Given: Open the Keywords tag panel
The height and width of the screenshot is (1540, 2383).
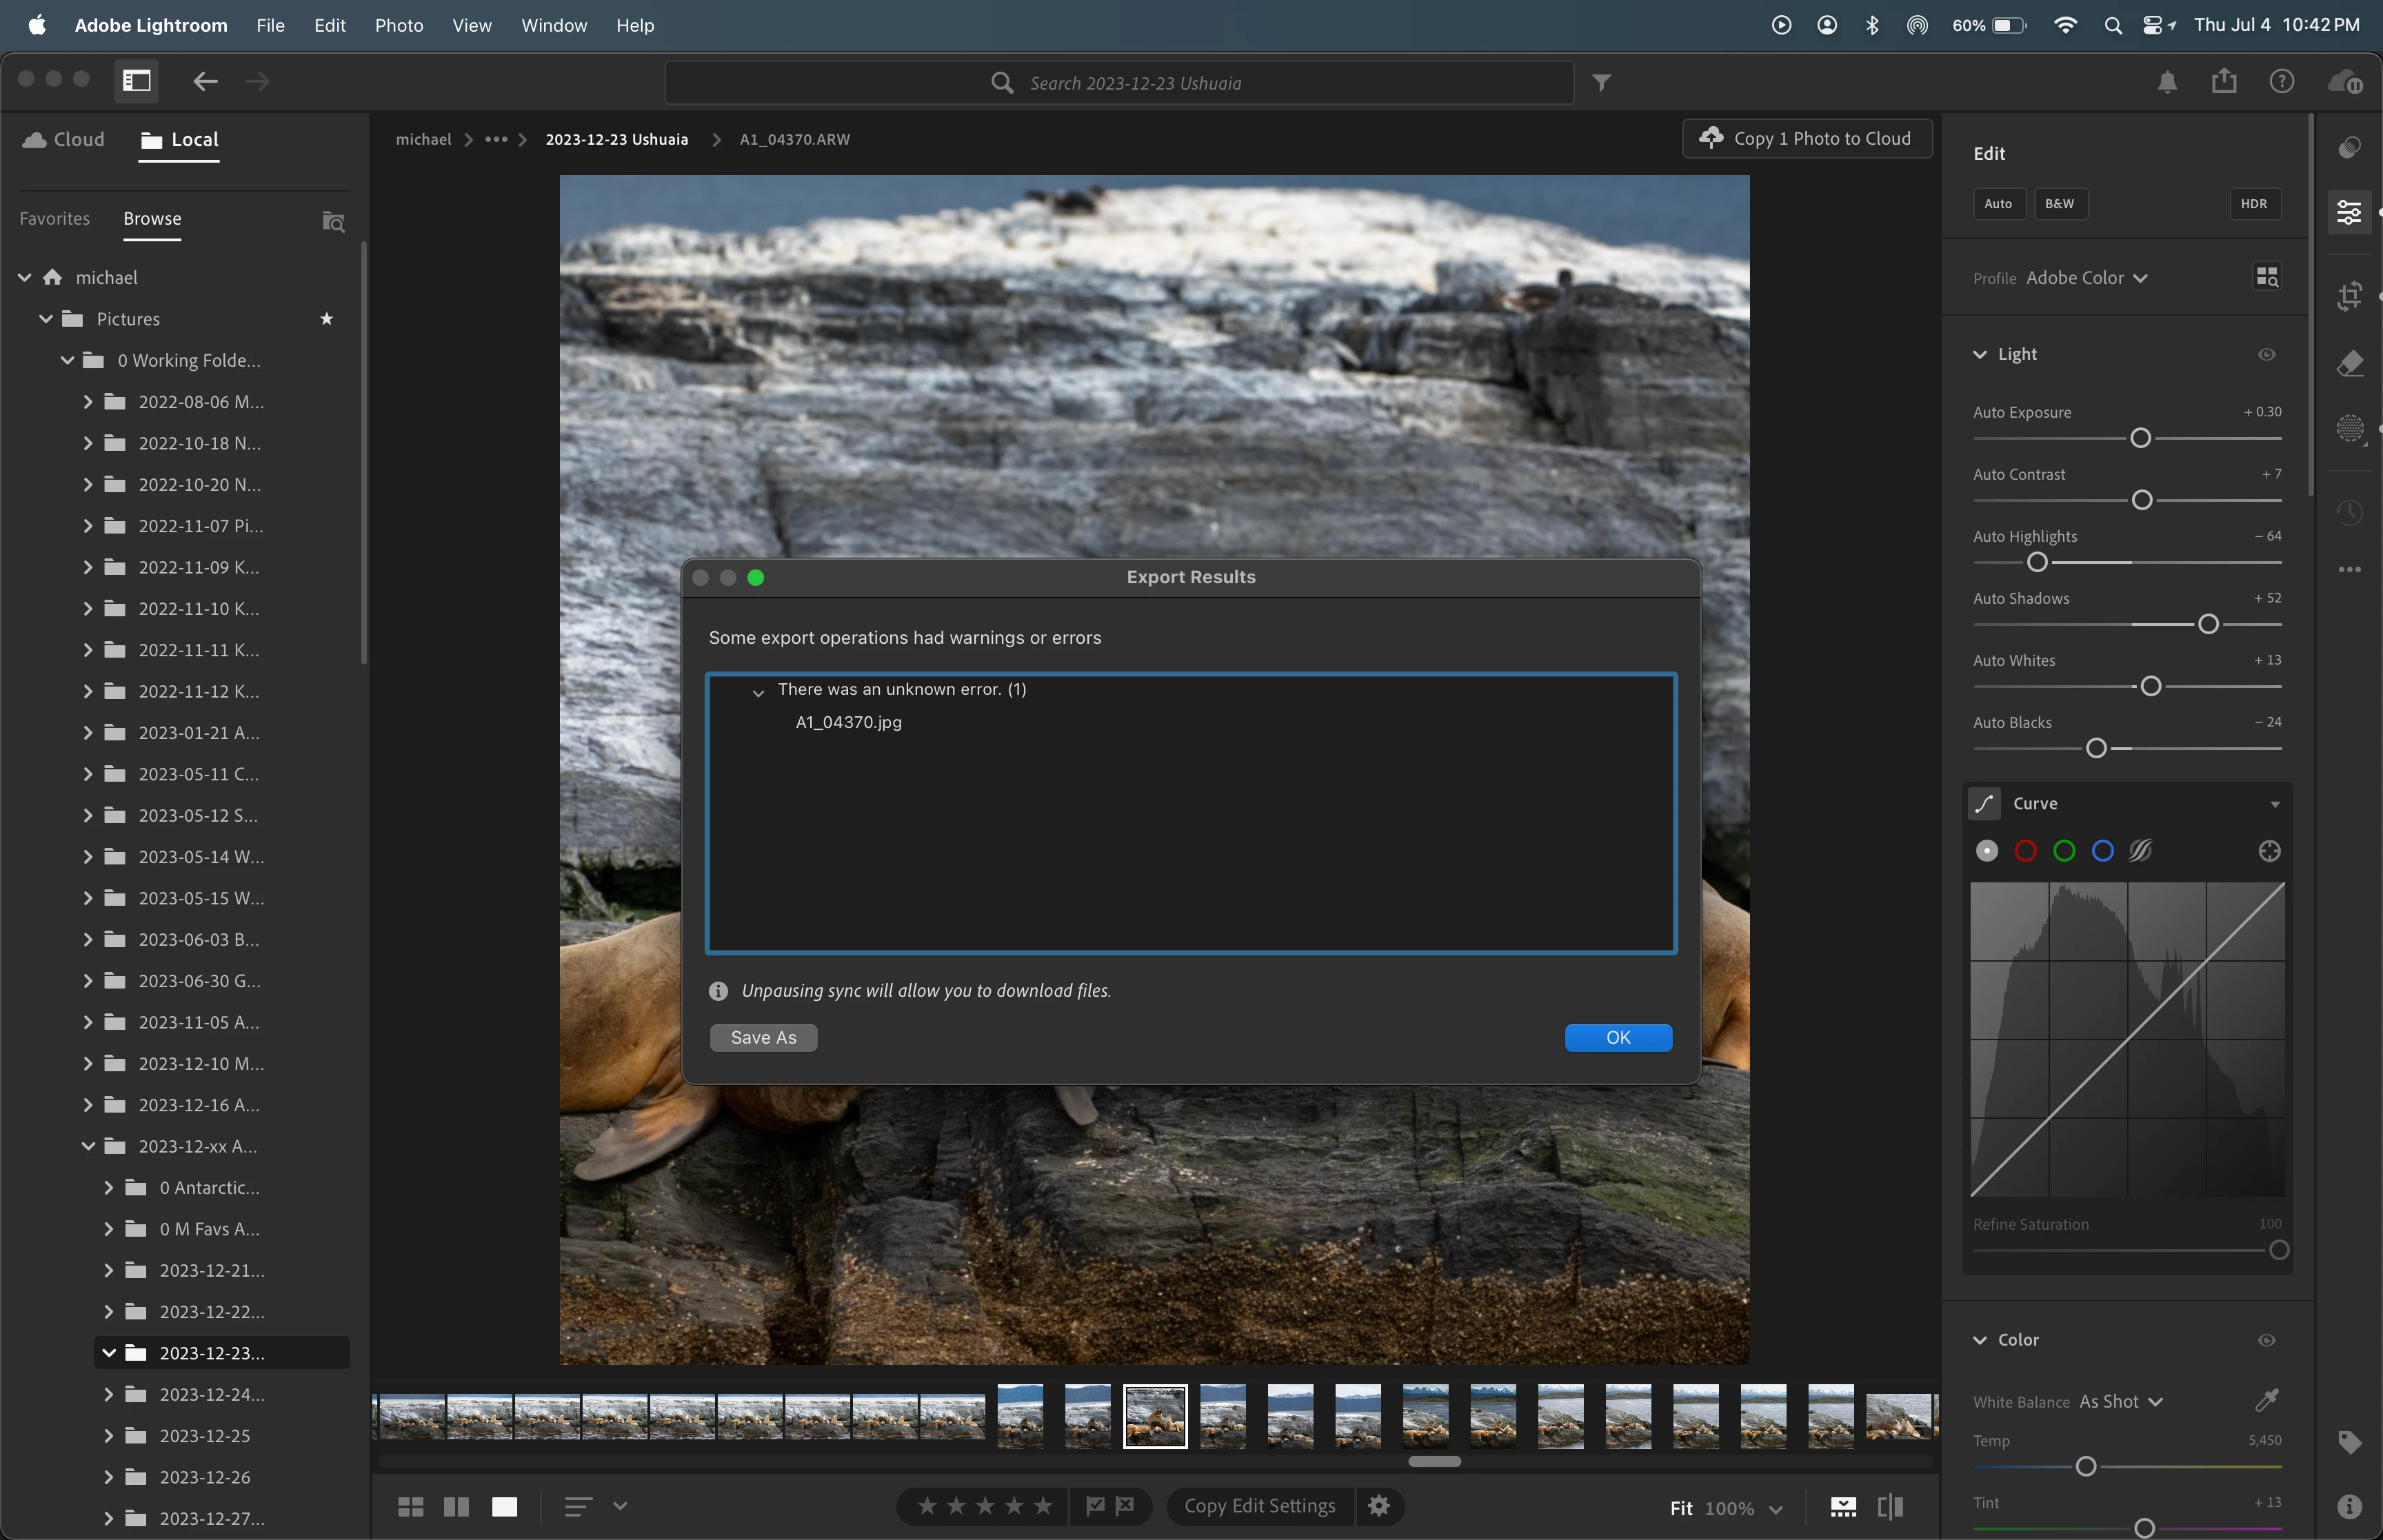Looking at the screenshot, I should point(2349,1442).
